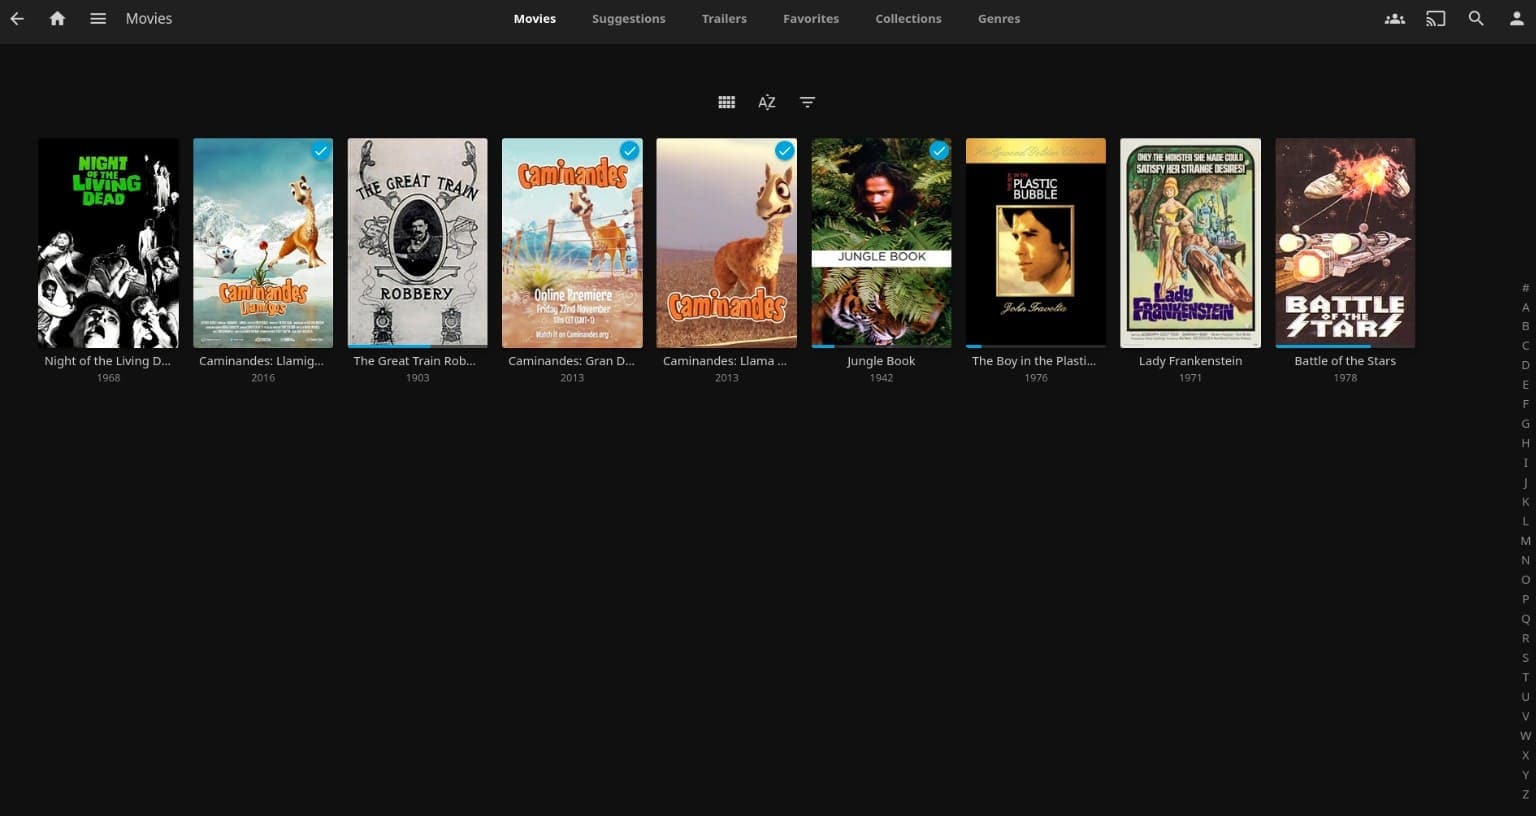
Task: Click the Jungle Book title link
Action: [881, 361]
